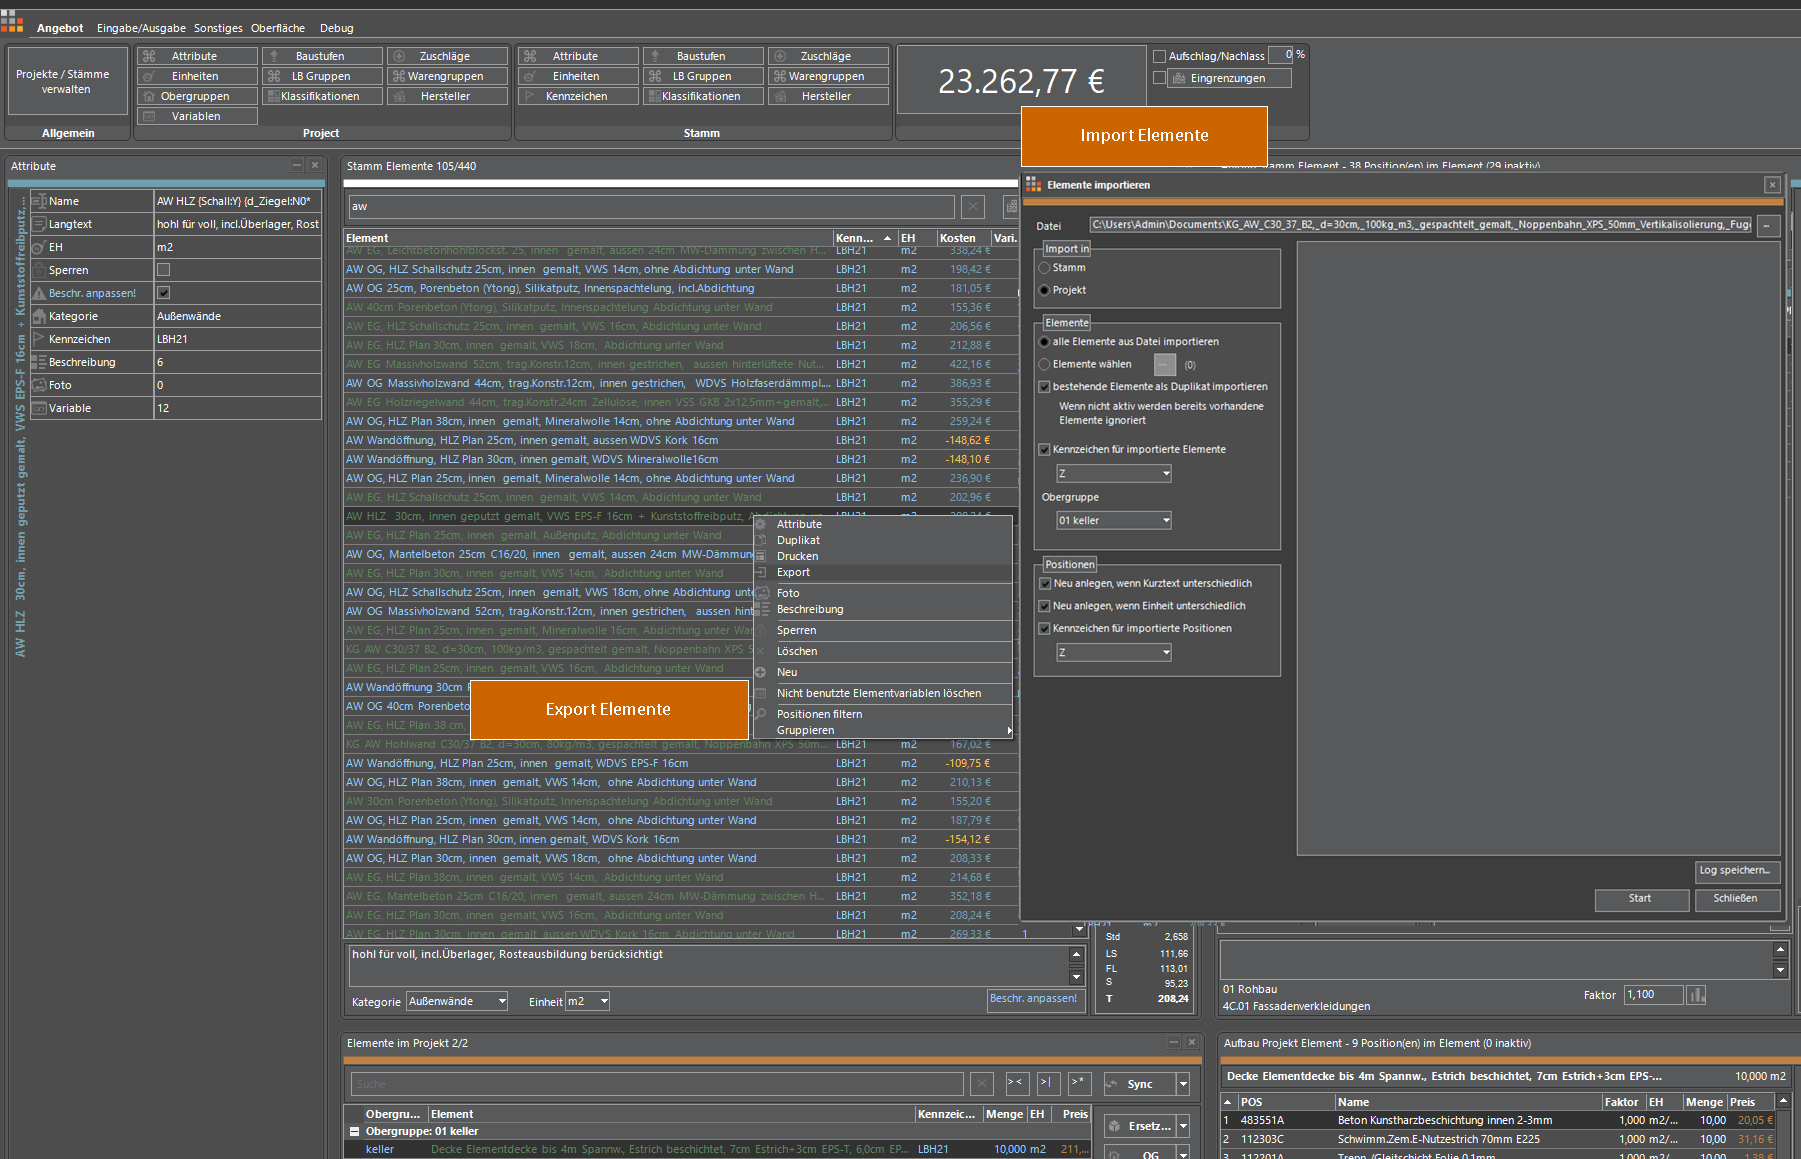Click the Log speichern button

pos(1737,870)
